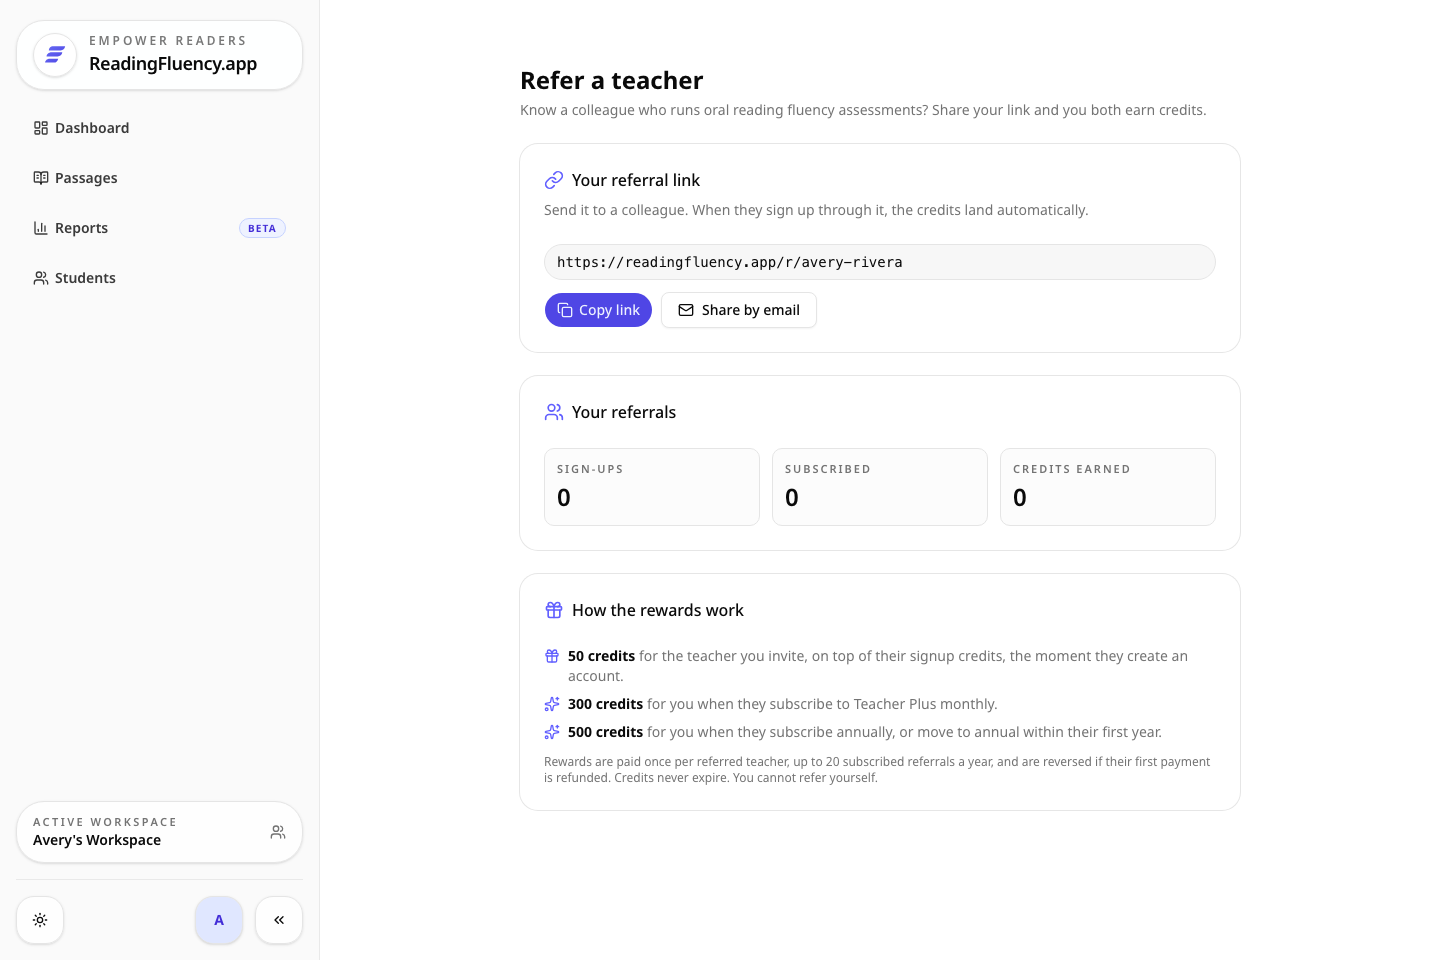
Task: Click the sparkle icon next to 300 credits
Action: [552, 704]
